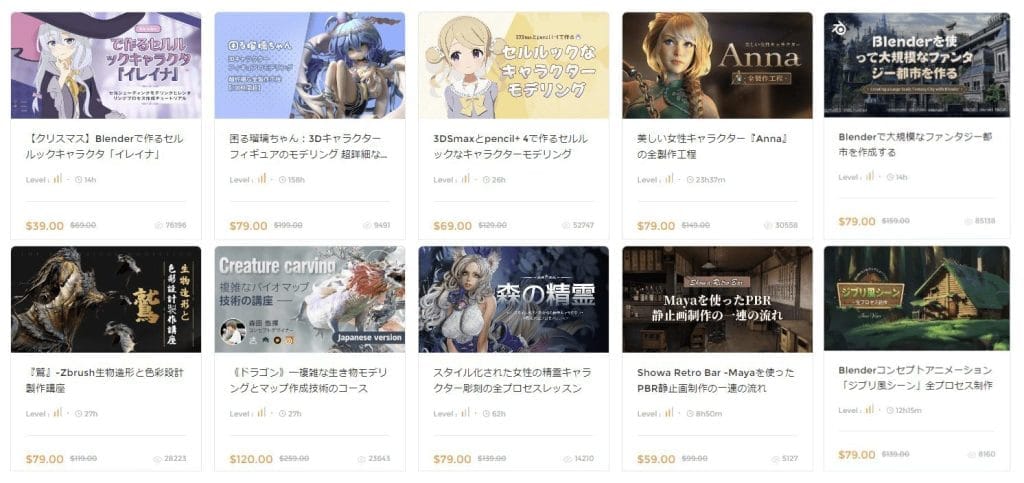Click the Blender logo on the fantasy city thumbnail
This screenshot has height=483, width=1024.
[x=836, y=28]
